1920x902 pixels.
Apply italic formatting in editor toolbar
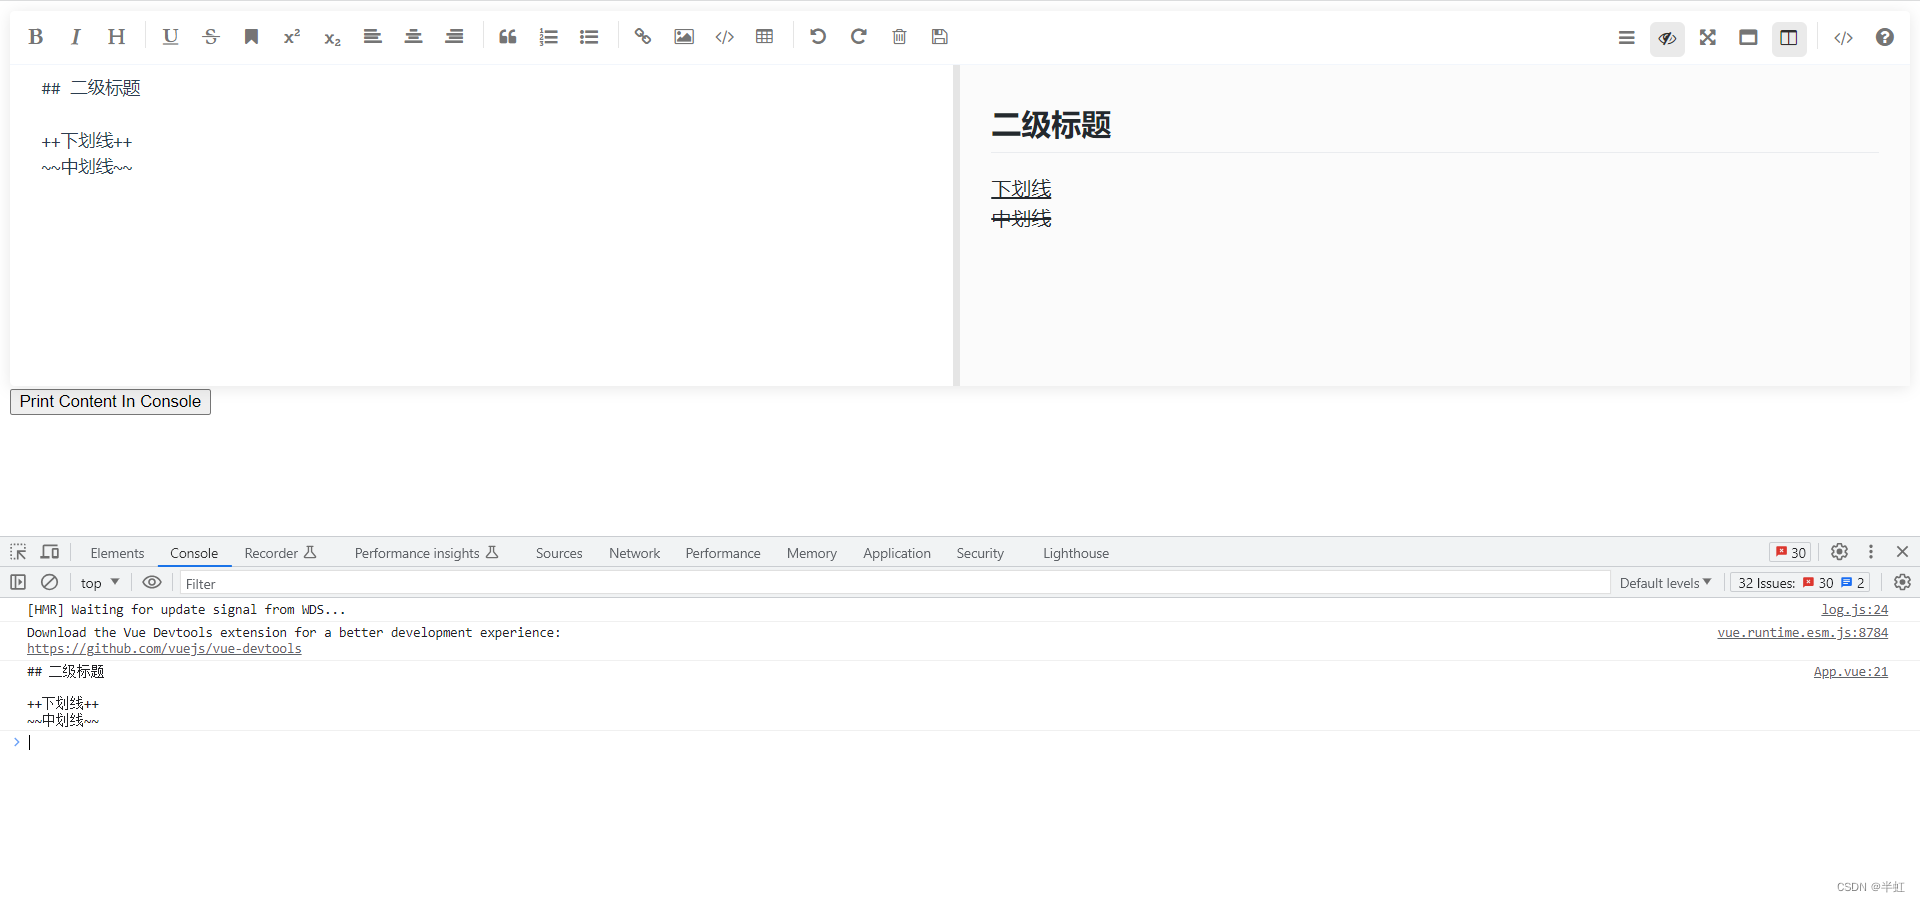76,37
